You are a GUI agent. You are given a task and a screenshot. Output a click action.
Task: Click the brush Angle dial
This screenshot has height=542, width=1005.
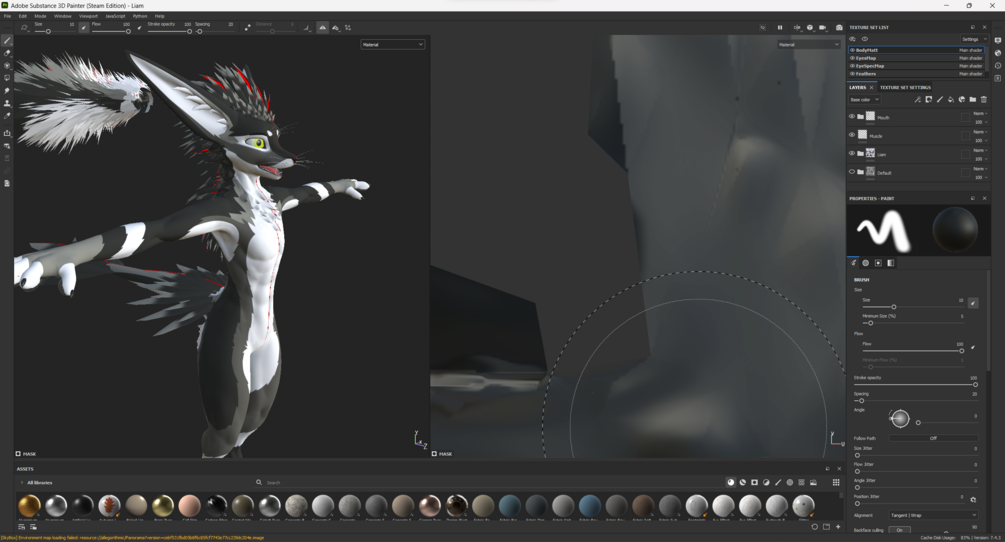coord(899,418)
